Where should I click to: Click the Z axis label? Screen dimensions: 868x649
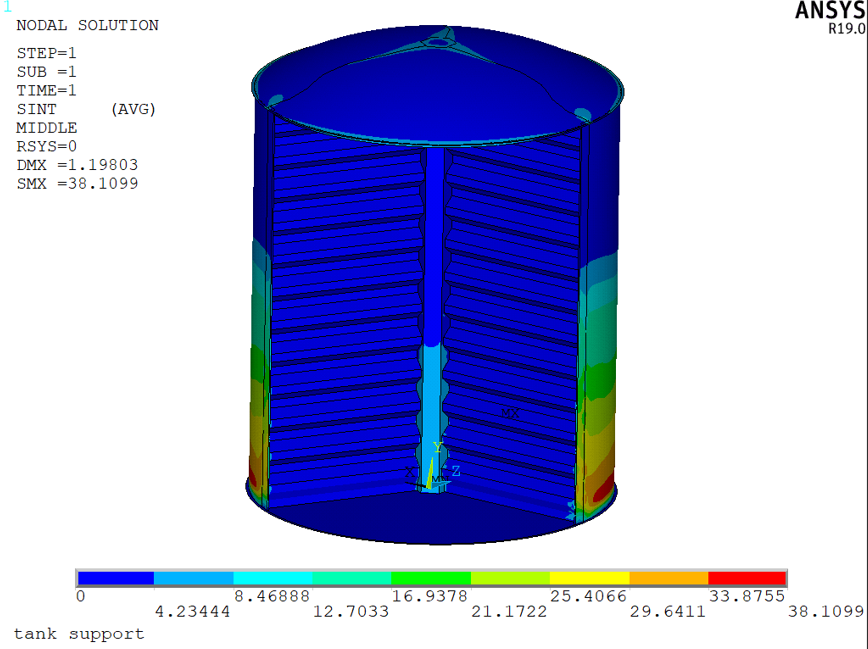coord(456,471)
